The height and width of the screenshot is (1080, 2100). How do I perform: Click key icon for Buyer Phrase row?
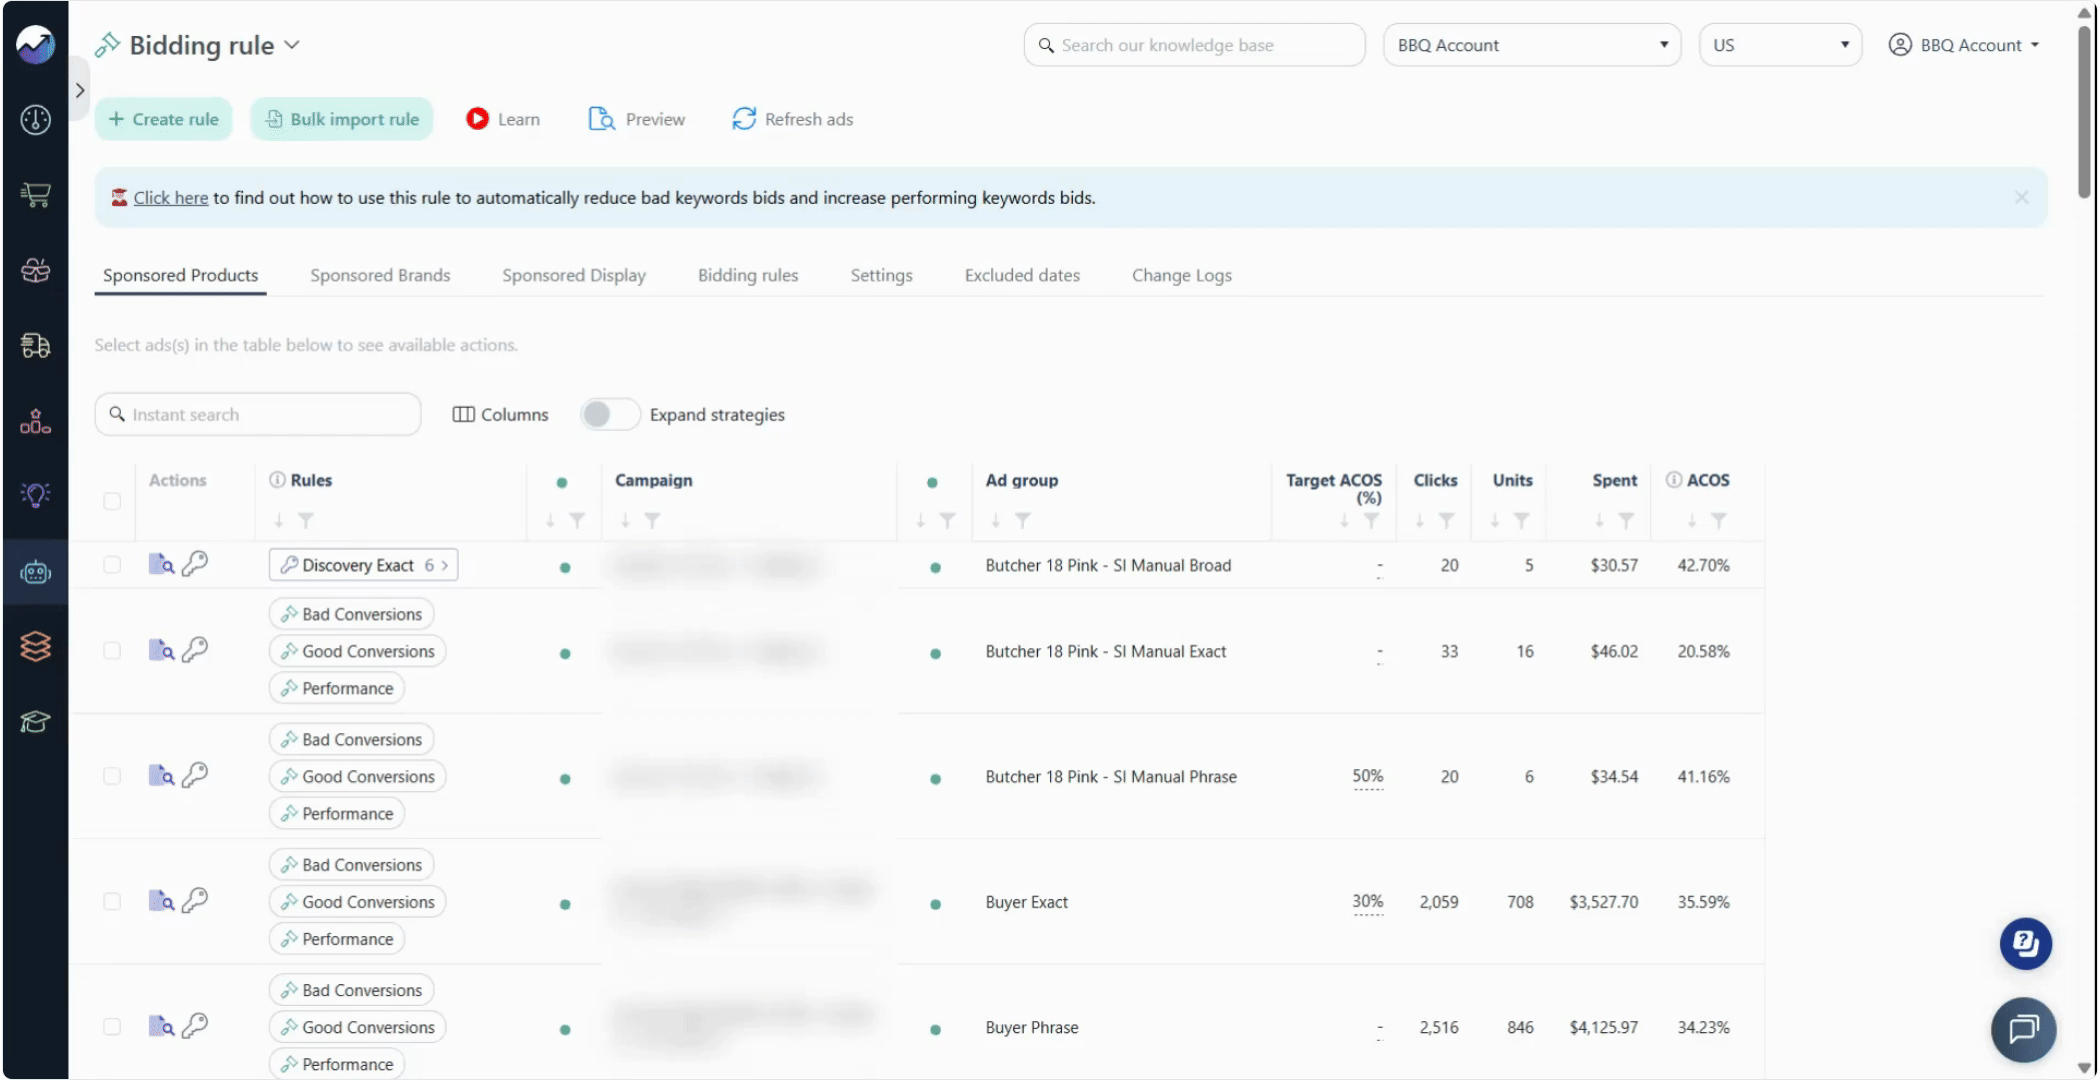[195, 1025]
